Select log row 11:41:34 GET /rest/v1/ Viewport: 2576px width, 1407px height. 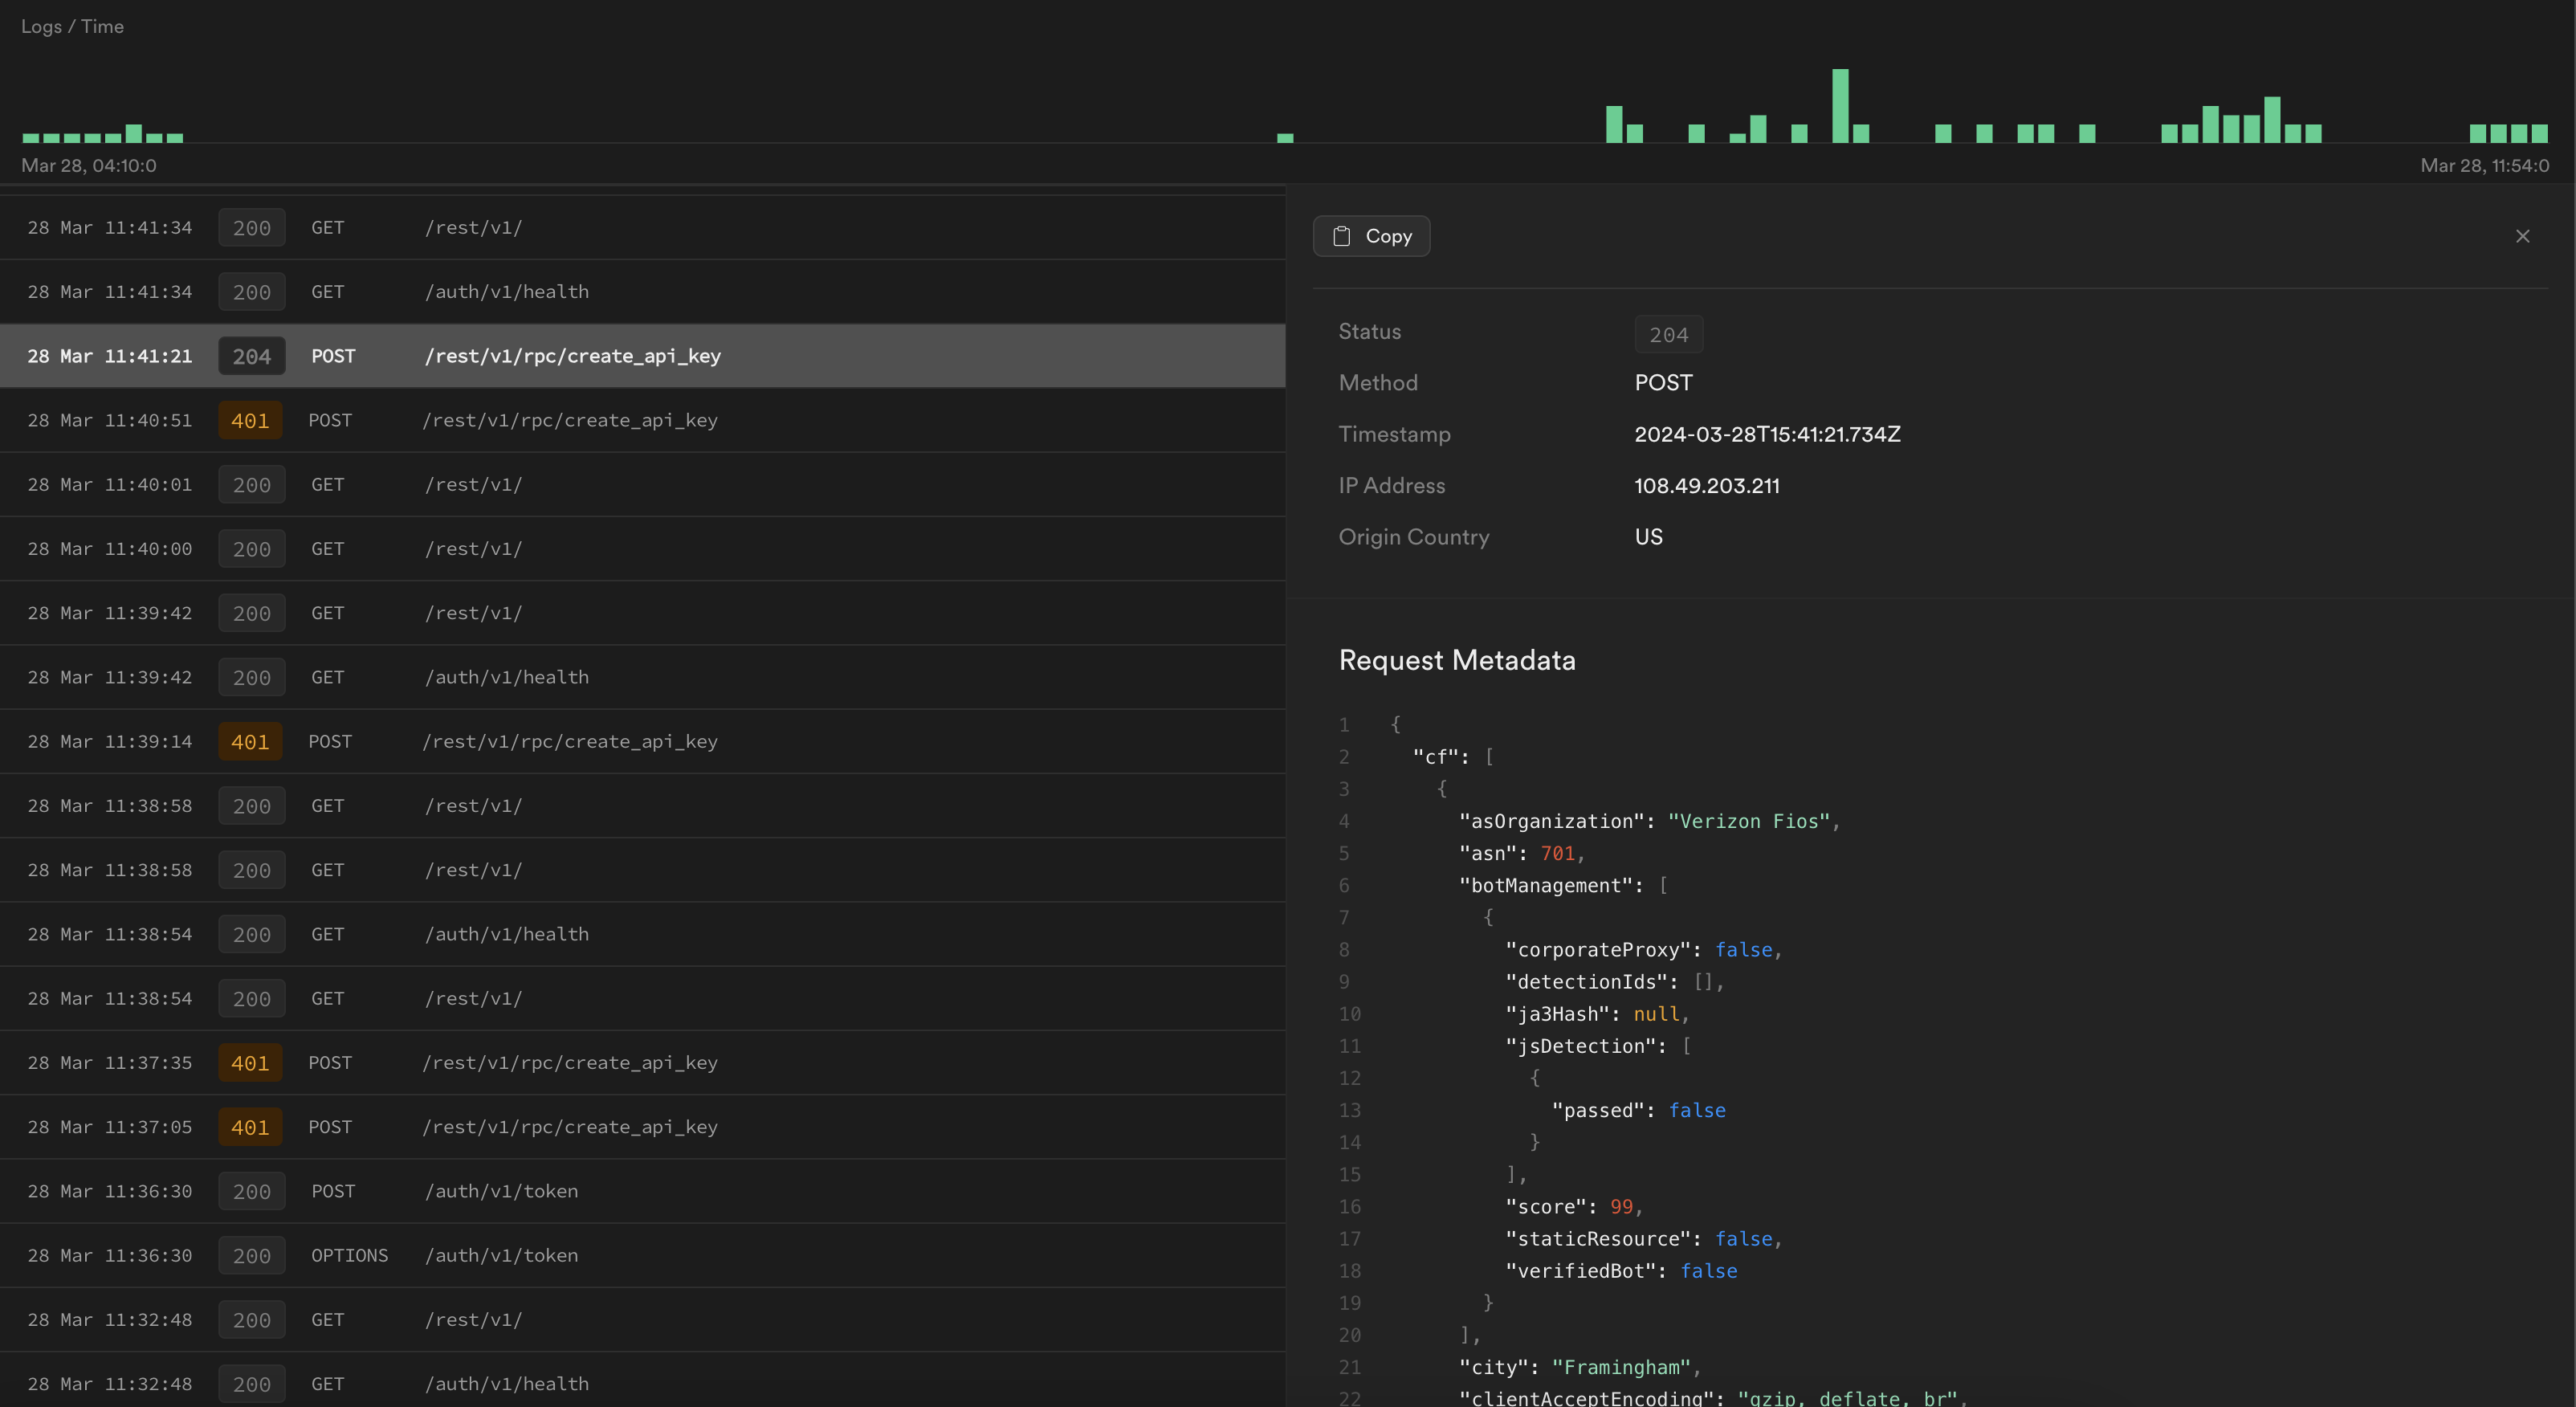click(642, 228)
